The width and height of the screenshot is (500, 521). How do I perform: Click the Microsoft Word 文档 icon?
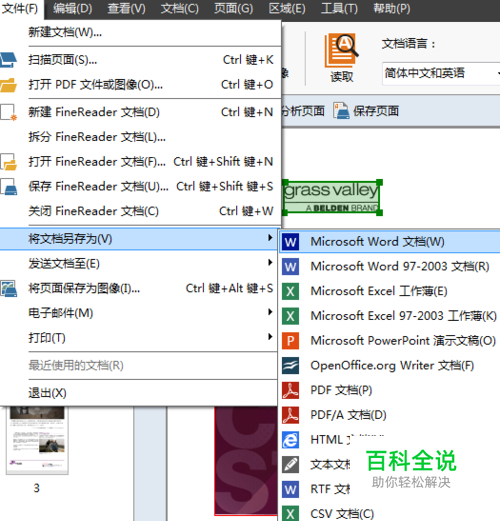coord(290,242)
